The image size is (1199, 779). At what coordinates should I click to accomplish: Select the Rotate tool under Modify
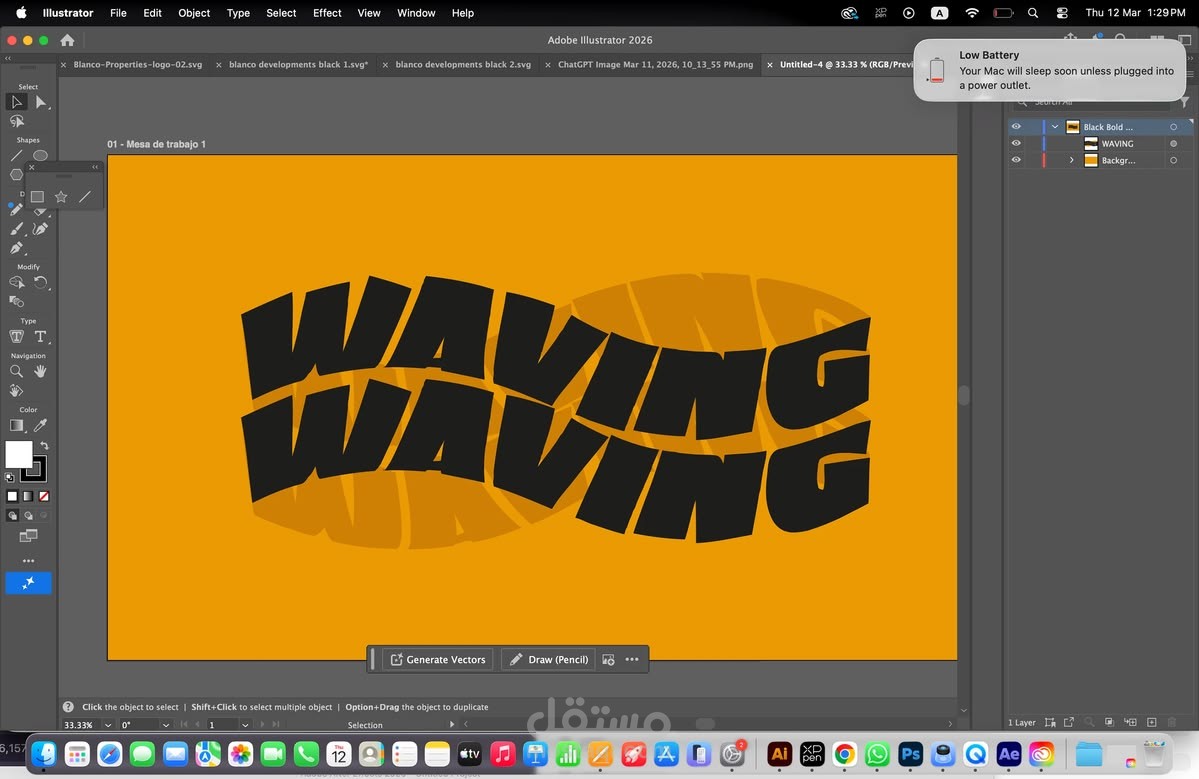pos(41,282)
